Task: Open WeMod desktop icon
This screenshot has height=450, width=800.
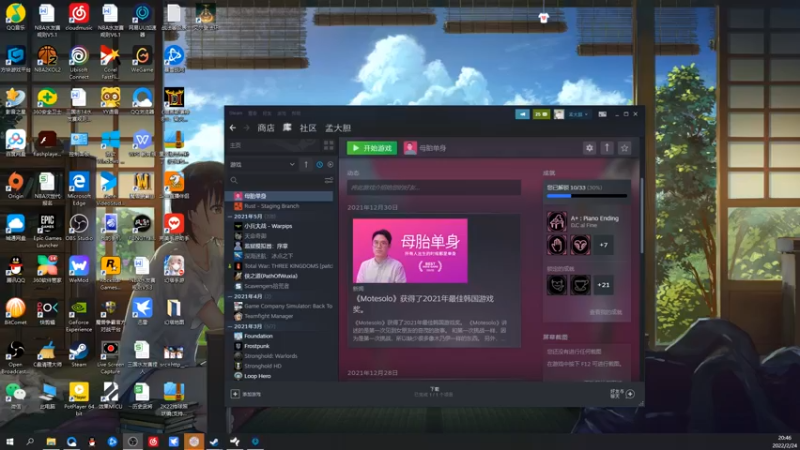Action: click(79, 269)
